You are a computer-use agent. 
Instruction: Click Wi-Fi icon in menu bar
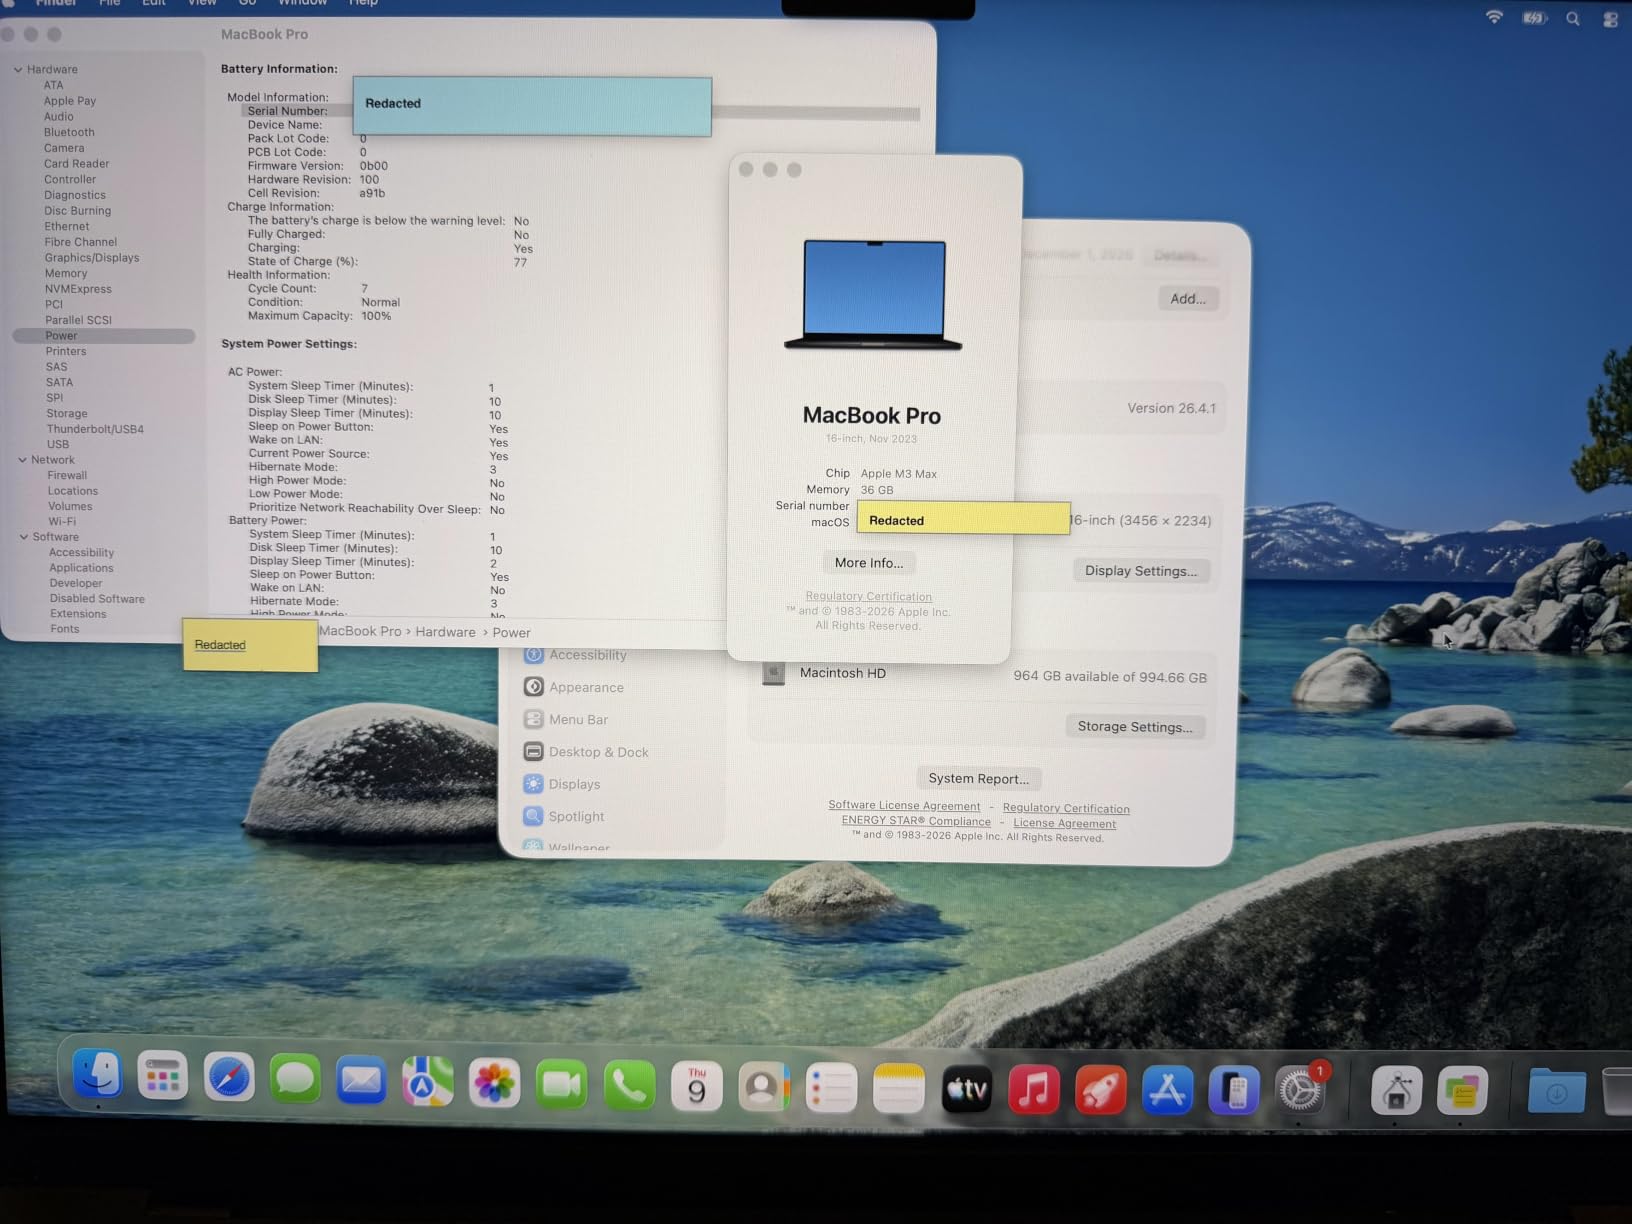(1494, 17)
